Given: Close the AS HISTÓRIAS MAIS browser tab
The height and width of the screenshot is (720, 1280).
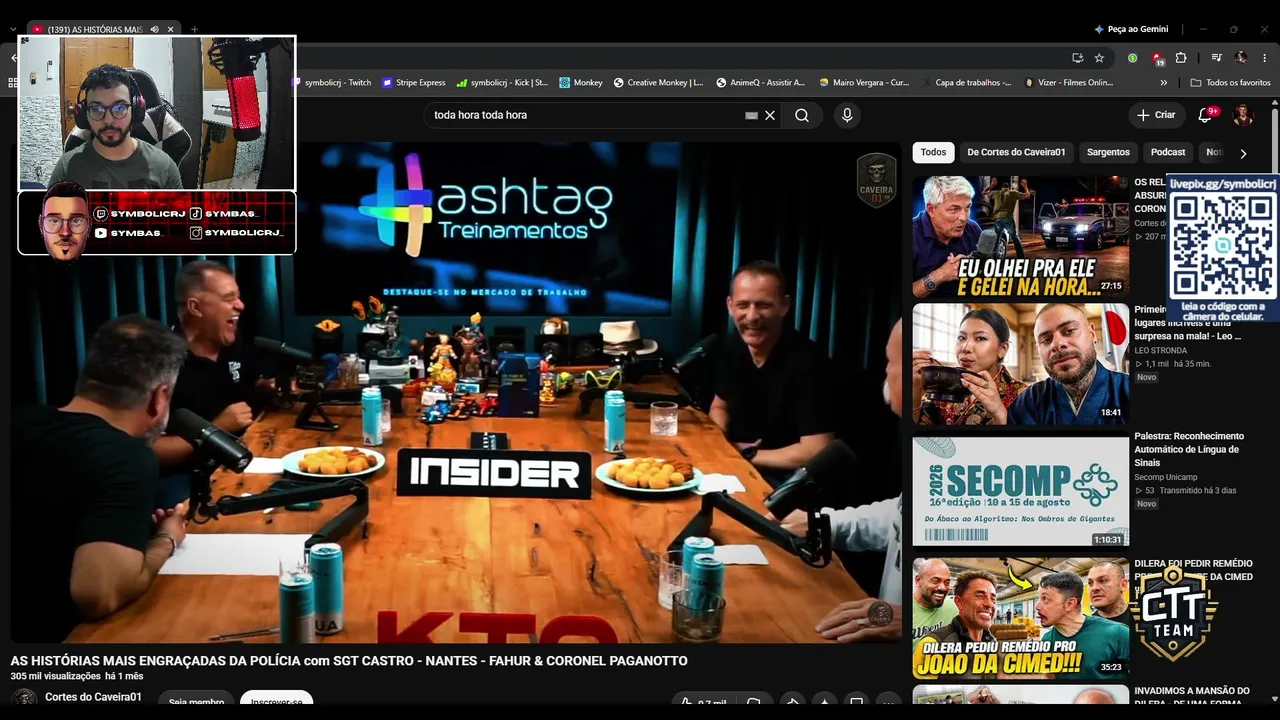Looking at the screenshot, I should (x=171, y=30).
